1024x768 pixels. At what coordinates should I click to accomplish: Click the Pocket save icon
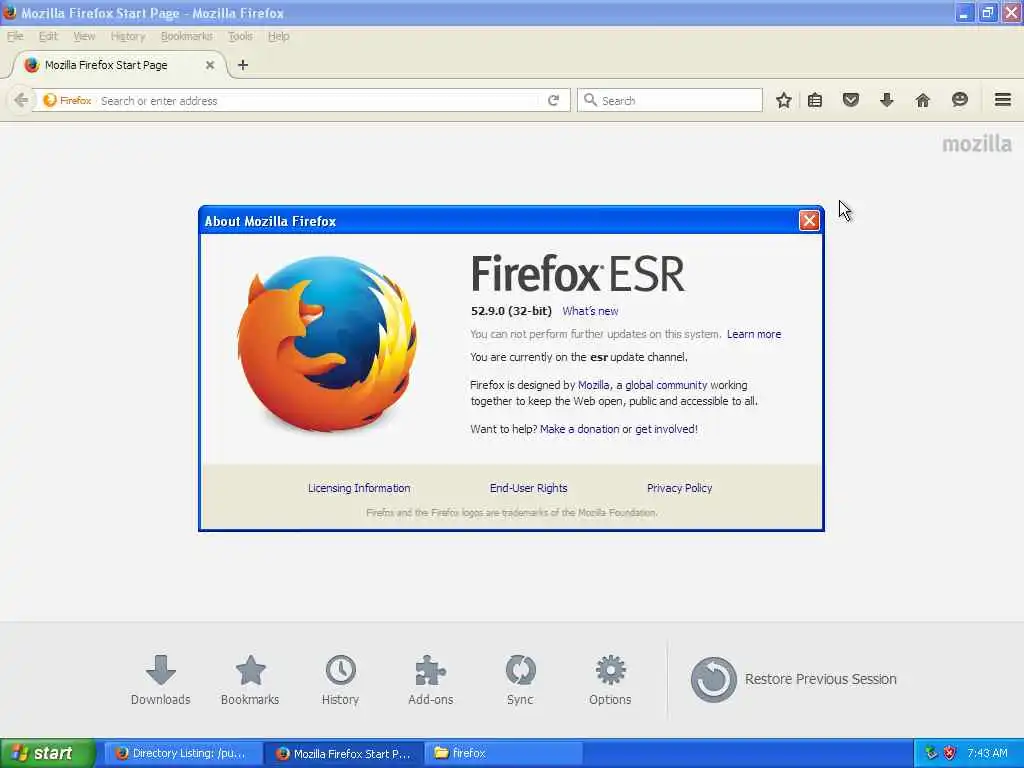pos(850,100)
